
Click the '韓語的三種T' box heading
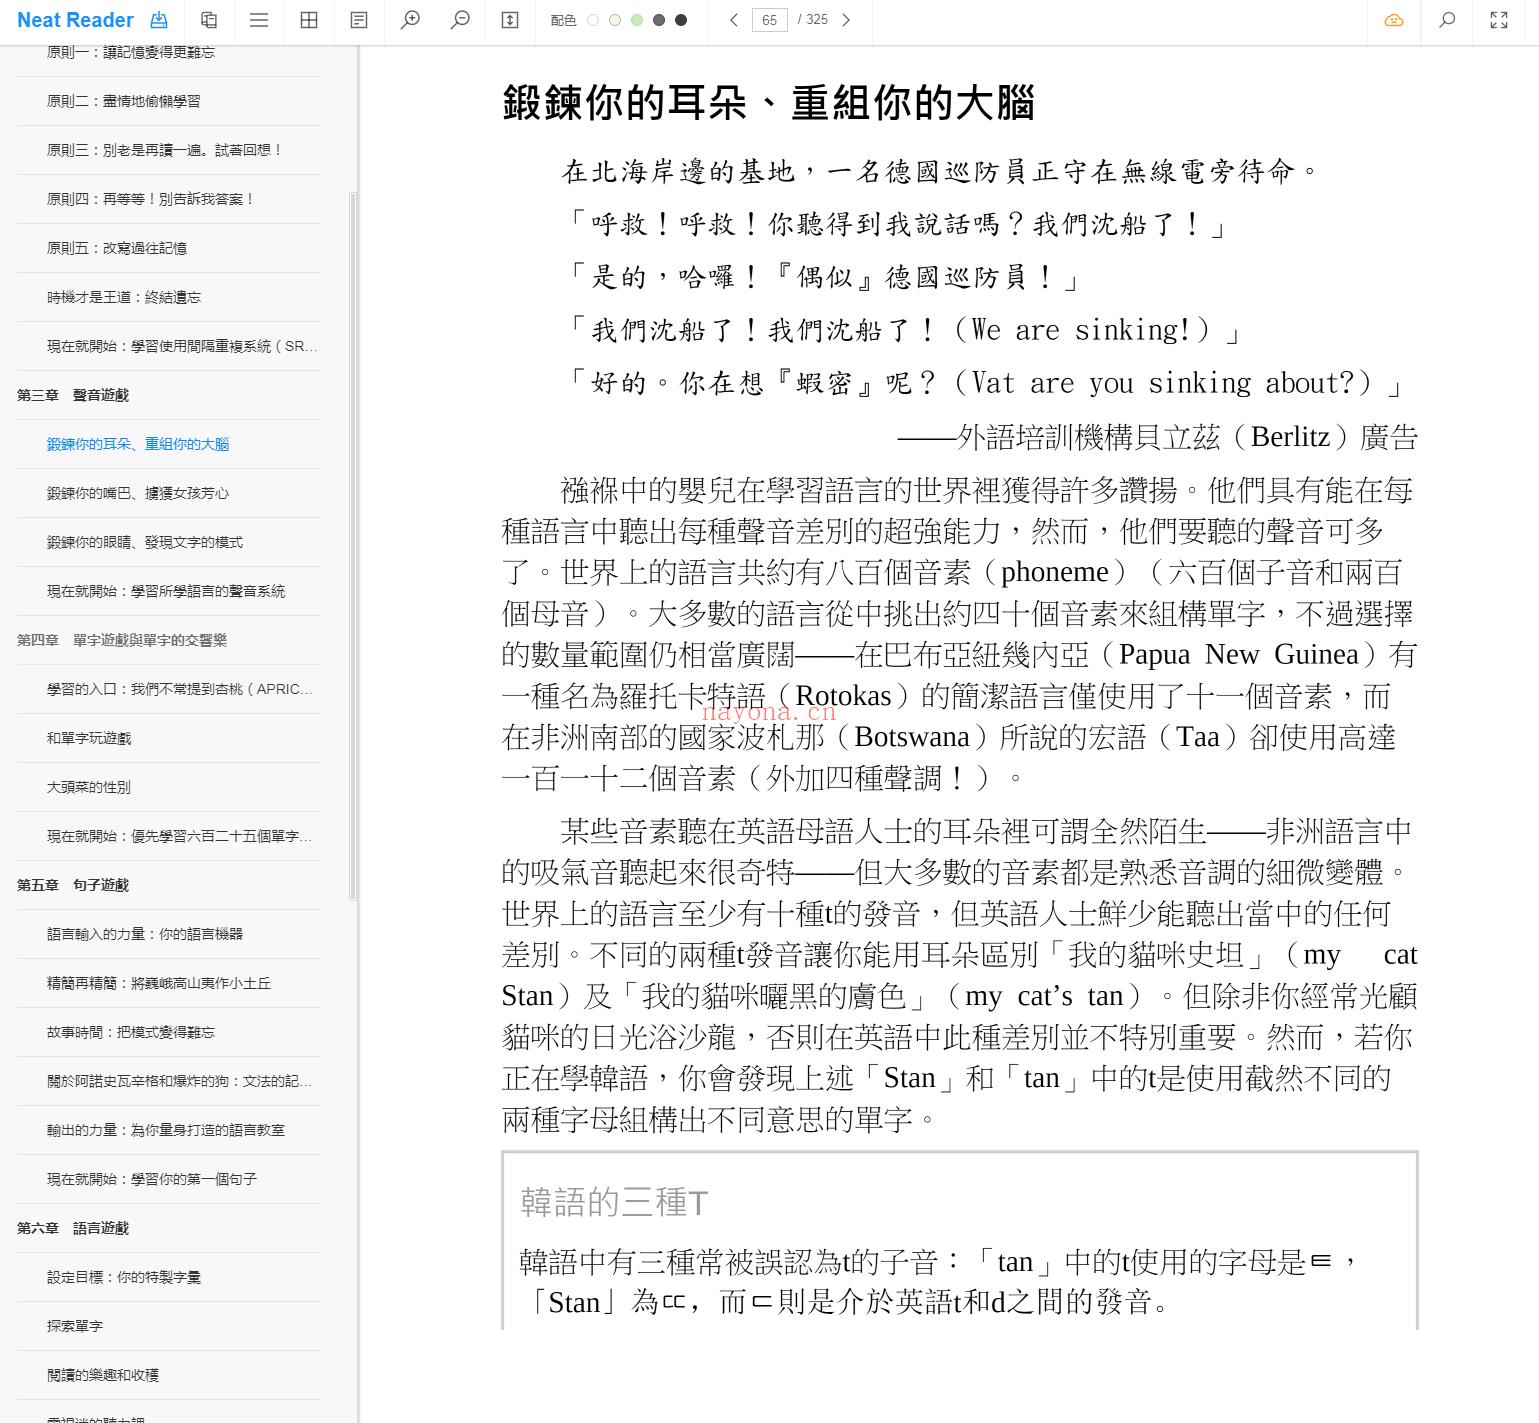614,1202
